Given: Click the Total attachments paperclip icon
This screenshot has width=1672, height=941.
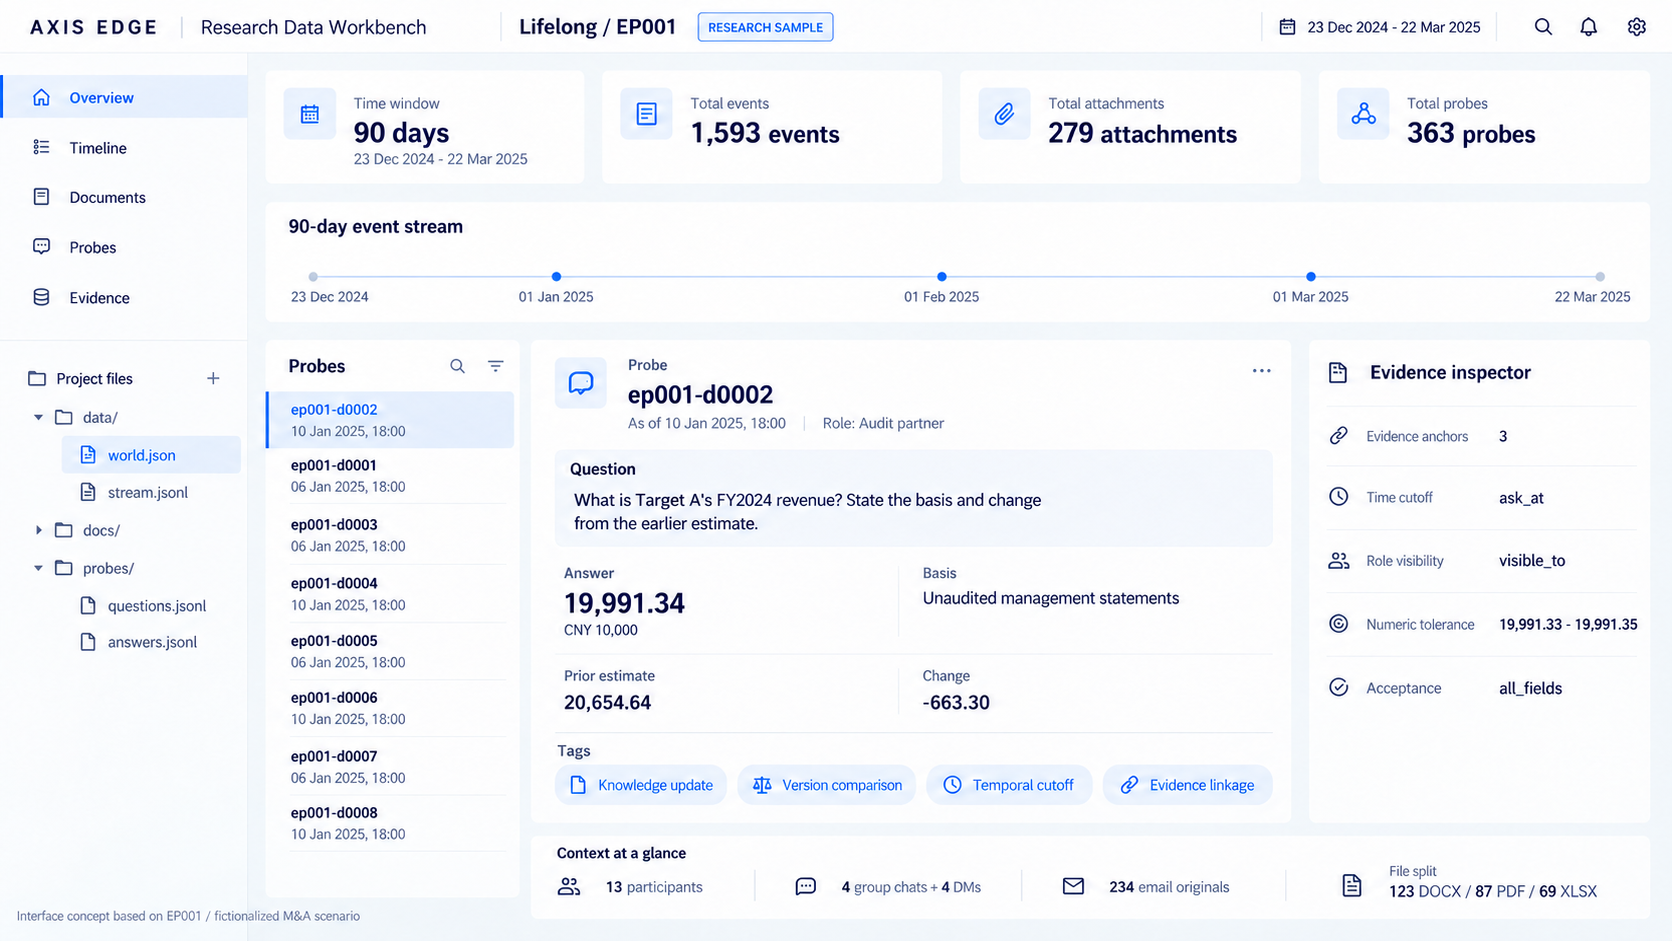Looking at the screenshot, I should point(1004,114).
